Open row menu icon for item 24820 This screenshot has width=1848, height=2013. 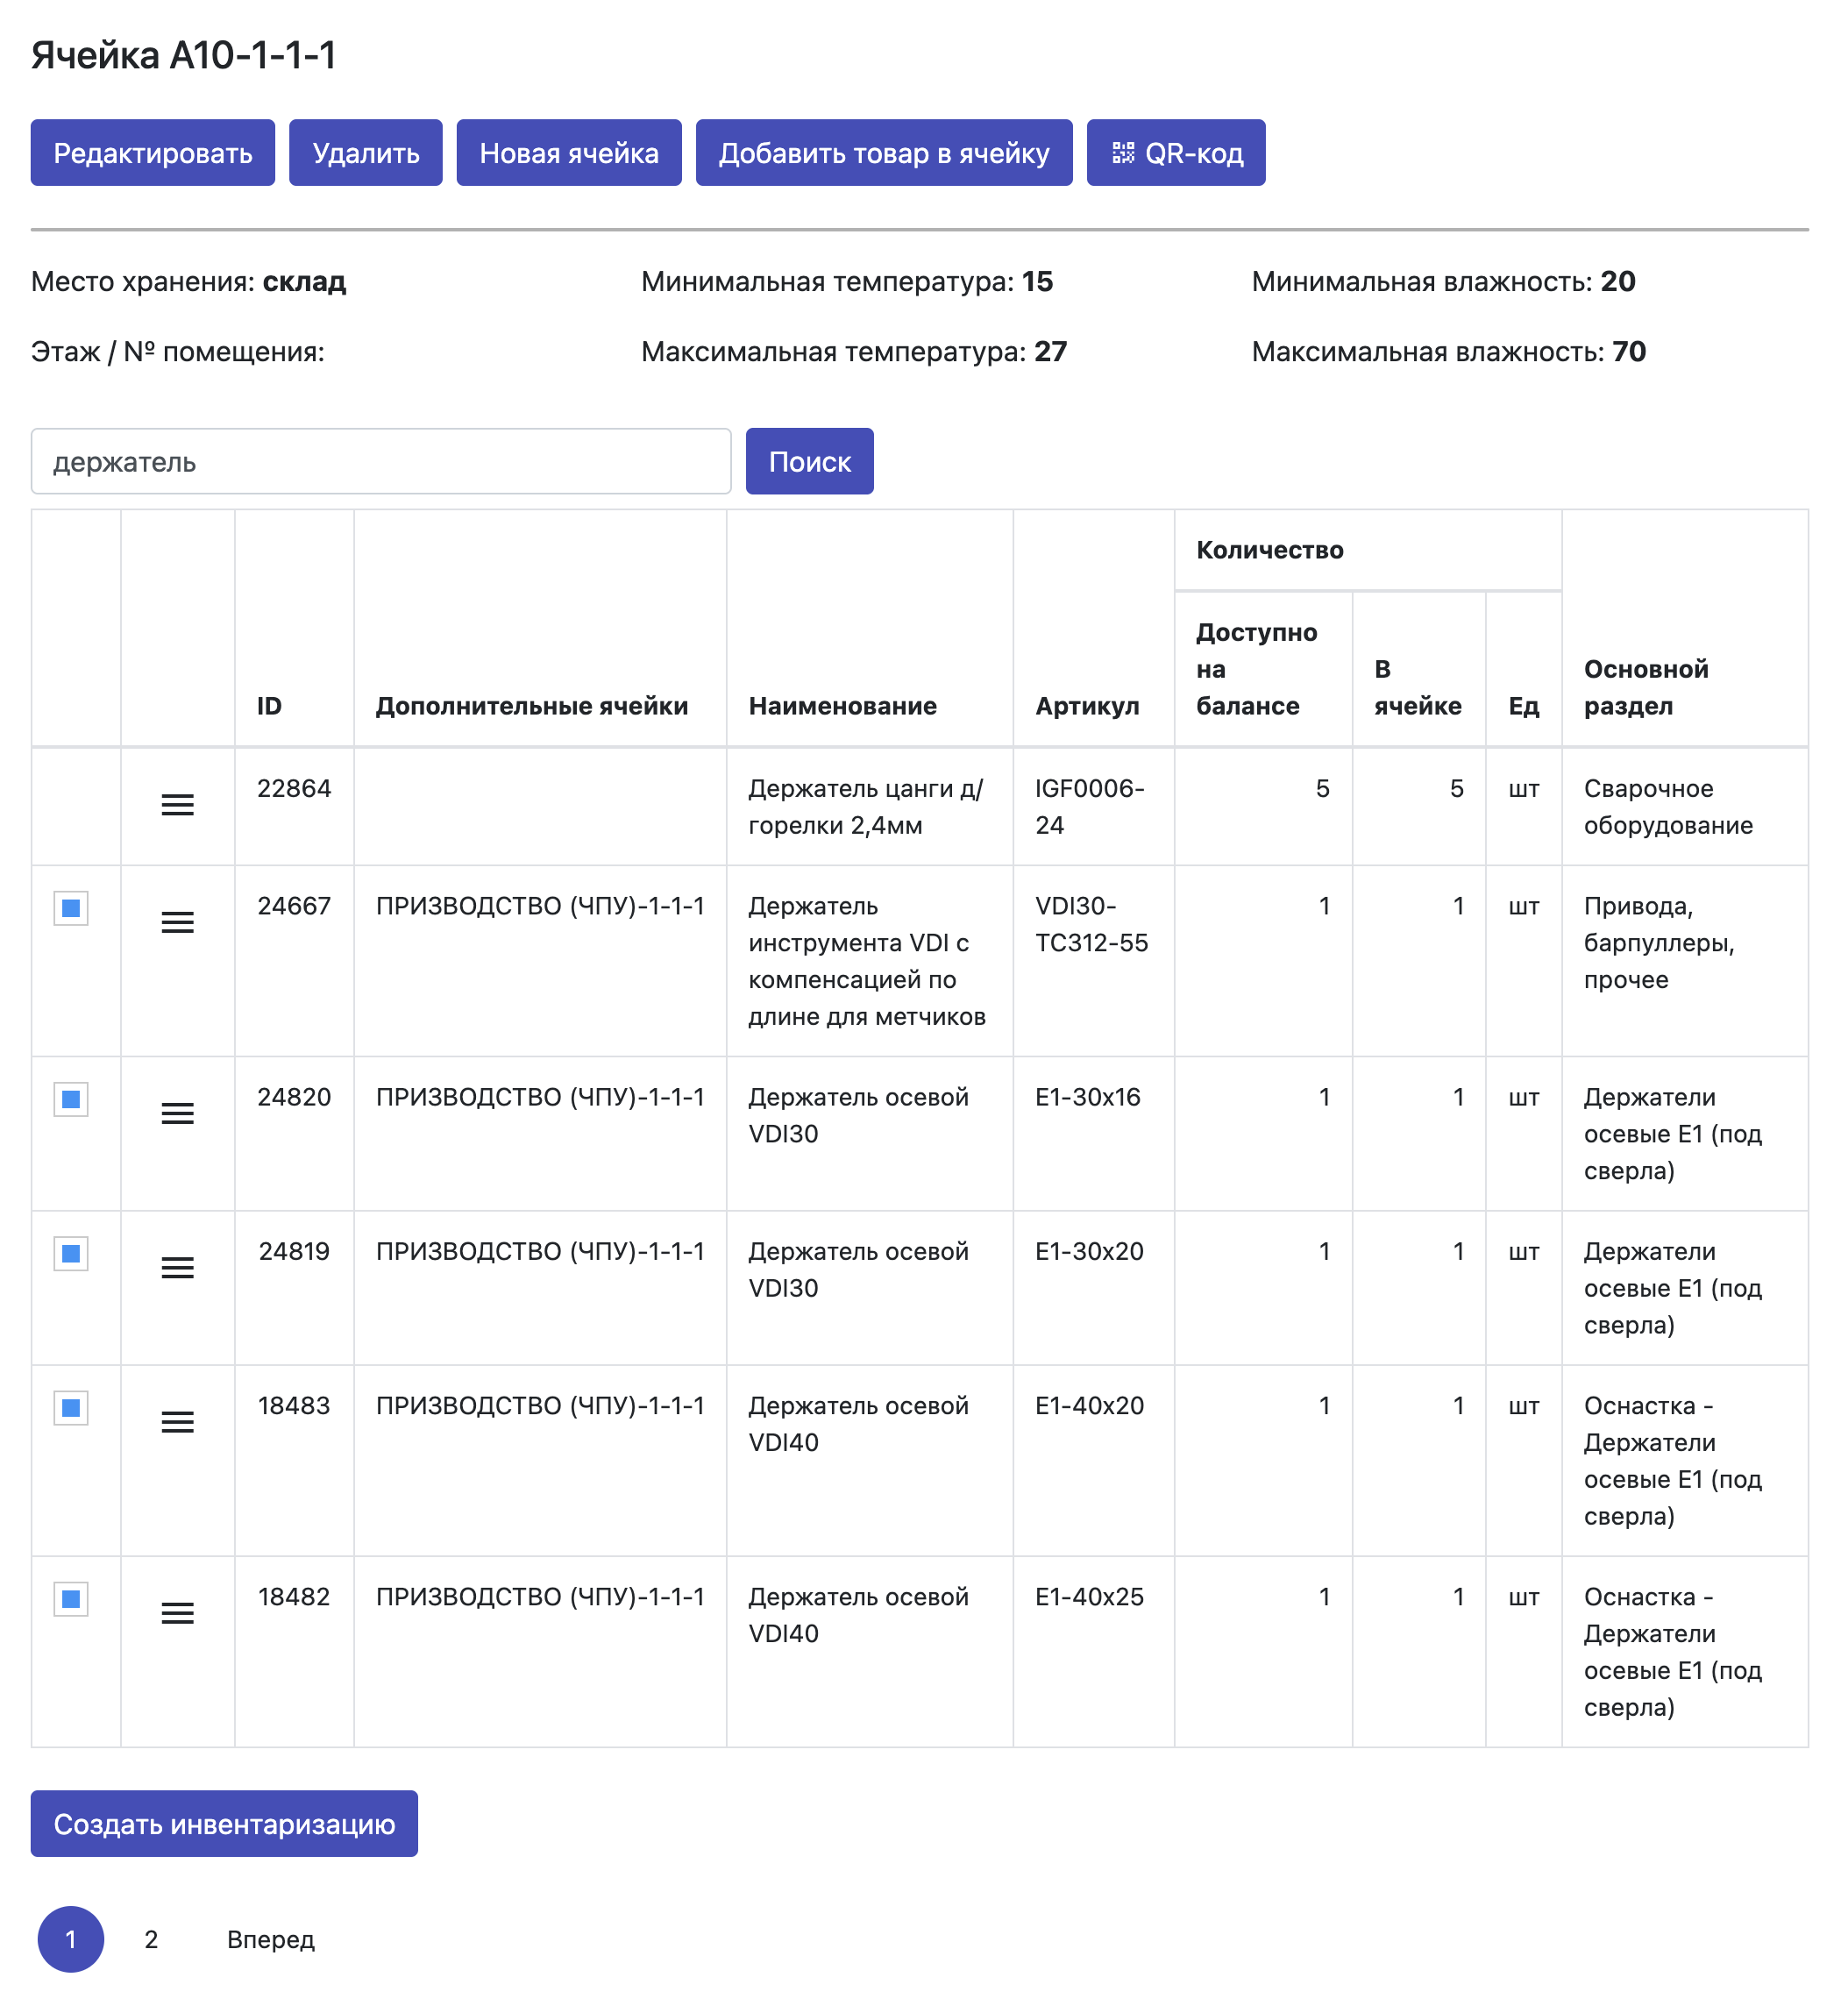coord(177,1113)
